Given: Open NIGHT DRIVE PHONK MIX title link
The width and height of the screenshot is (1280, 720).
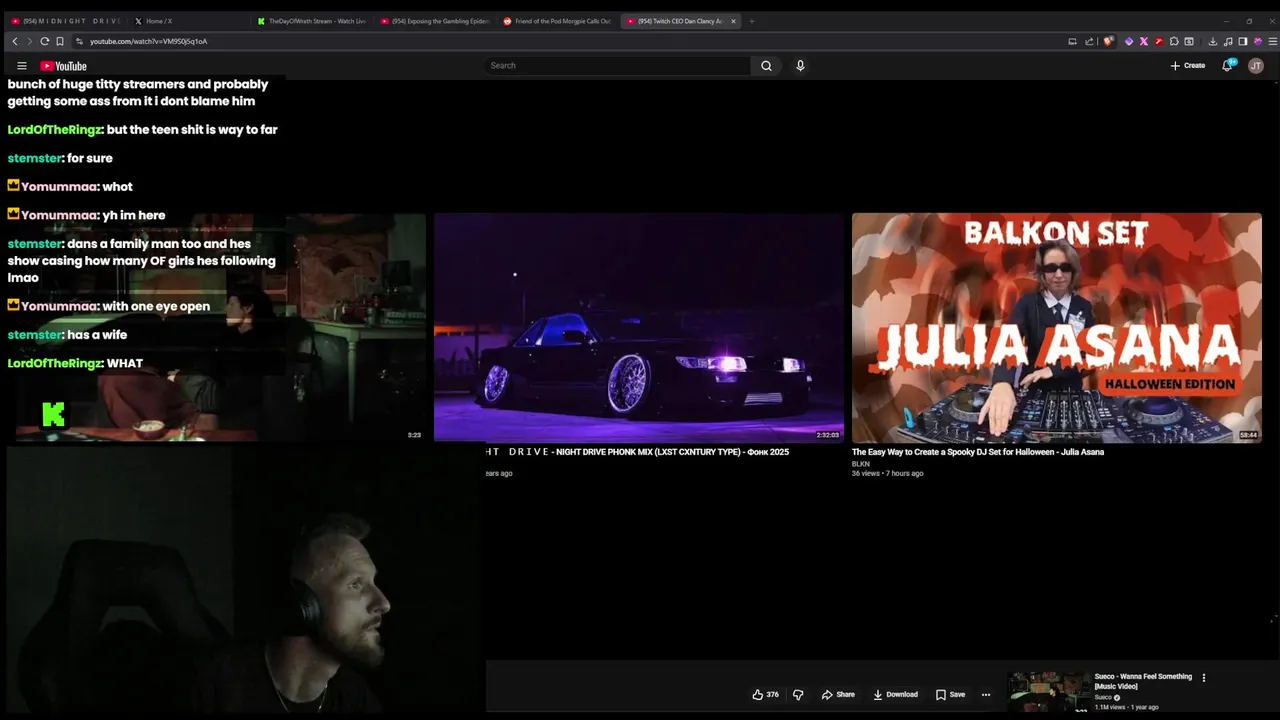Looking at the screenshot, I should [637, 452].
